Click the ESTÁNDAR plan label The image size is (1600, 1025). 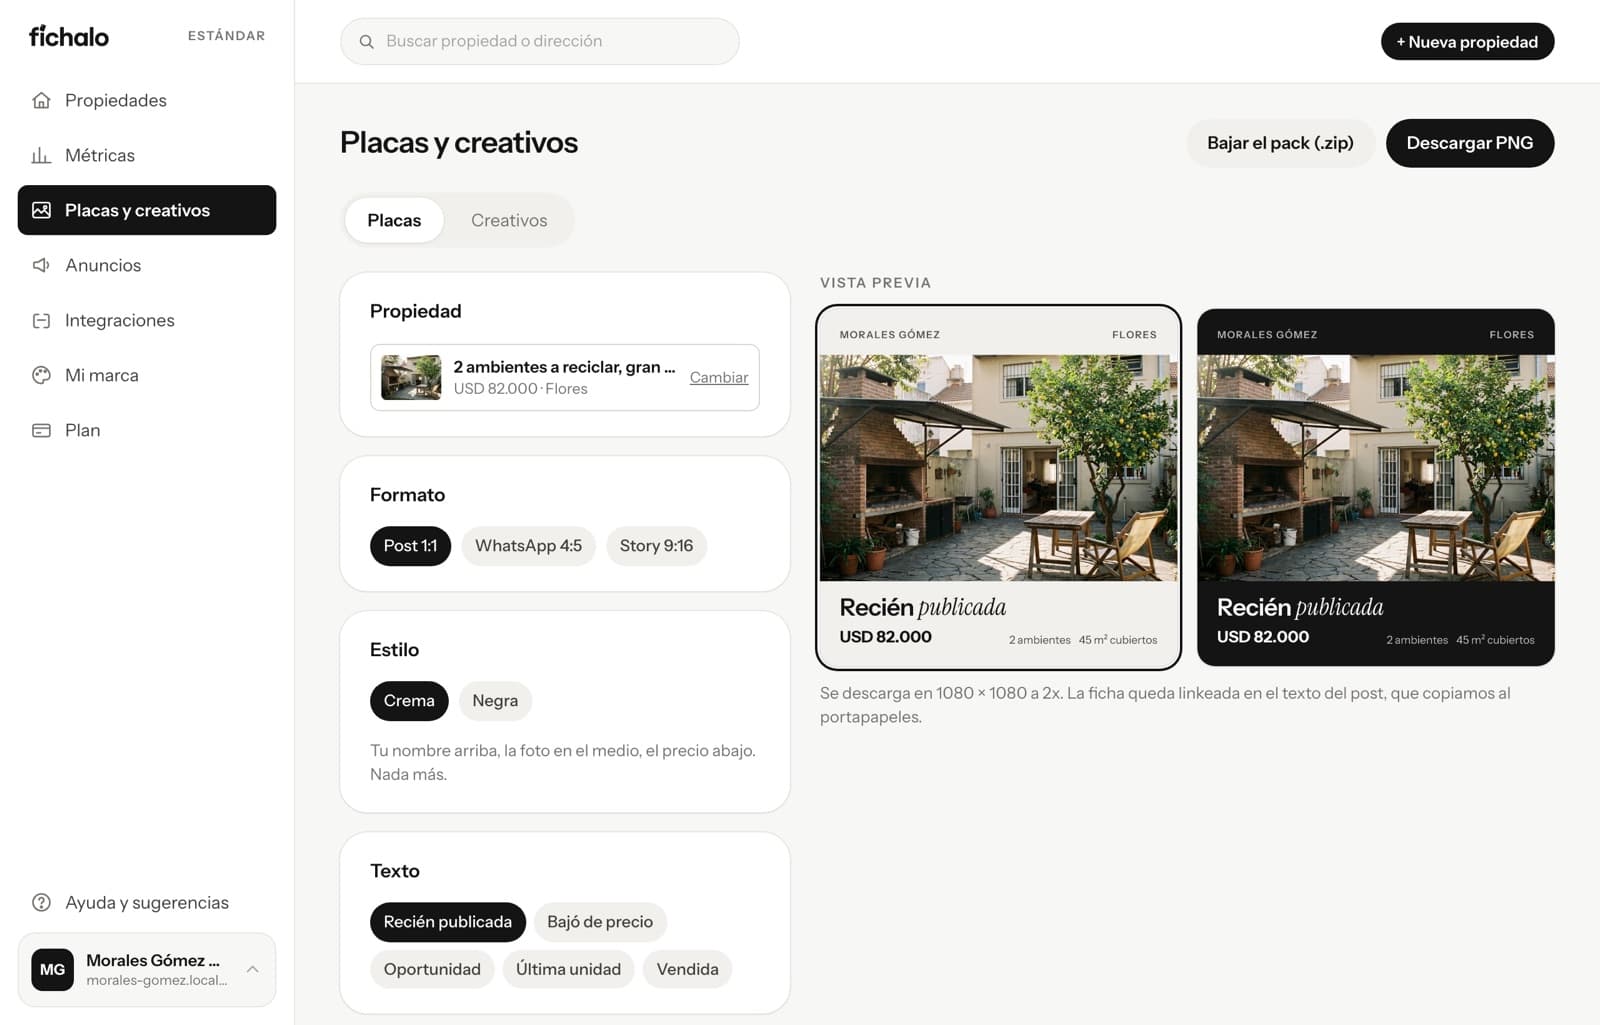tap(227, 36)
